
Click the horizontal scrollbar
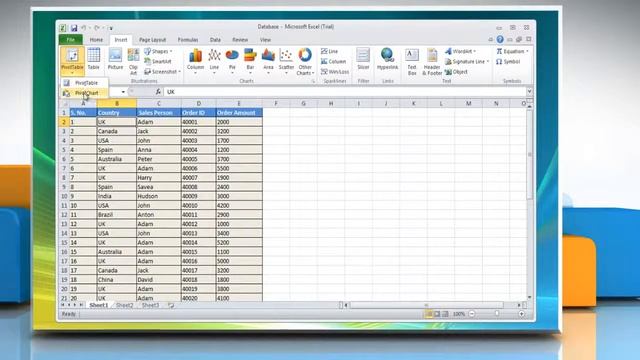(x=427, y=305)
